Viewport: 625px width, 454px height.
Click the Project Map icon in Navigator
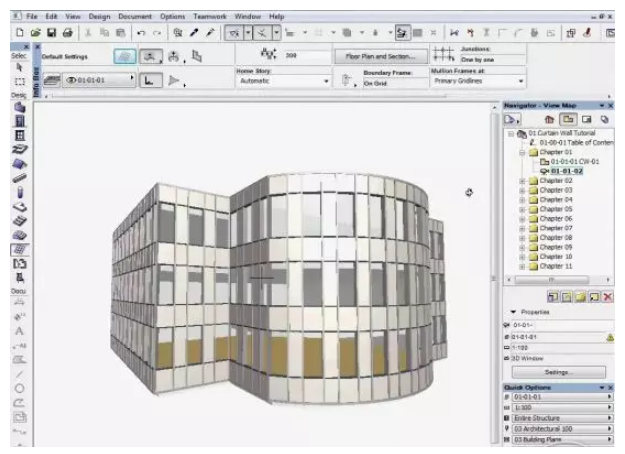coord(549,119)
